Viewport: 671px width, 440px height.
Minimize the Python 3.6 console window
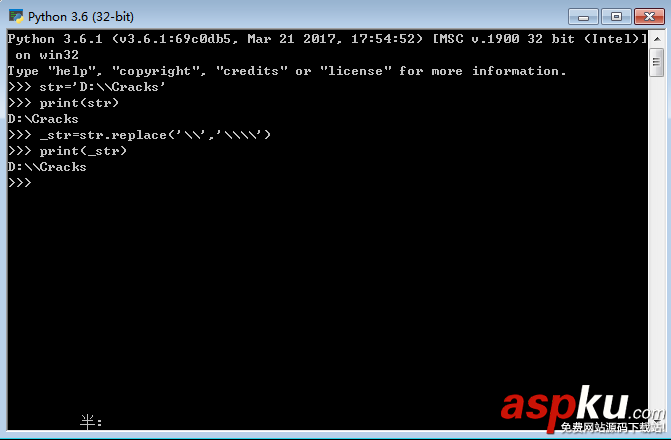(583, 17)
